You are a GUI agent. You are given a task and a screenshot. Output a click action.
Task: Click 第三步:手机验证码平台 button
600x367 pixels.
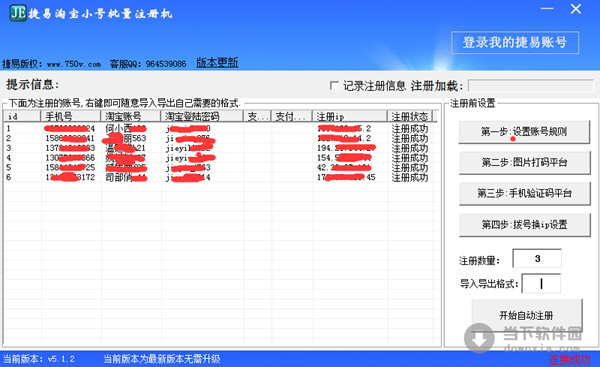524,193
